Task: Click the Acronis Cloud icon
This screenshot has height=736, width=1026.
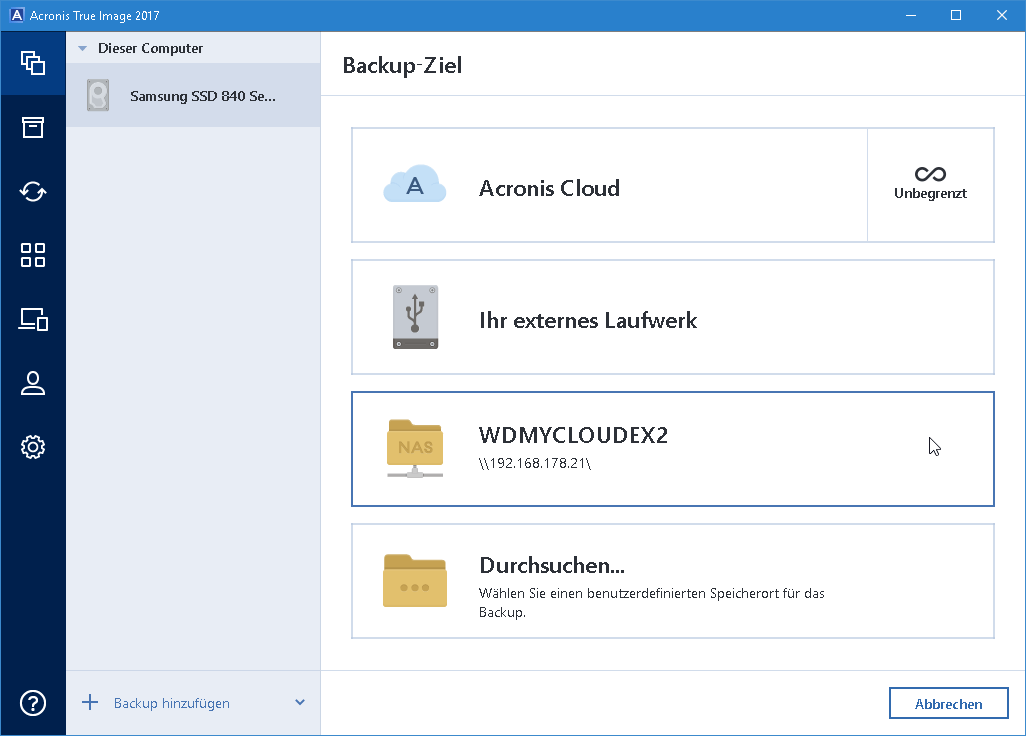Action: 415,184
